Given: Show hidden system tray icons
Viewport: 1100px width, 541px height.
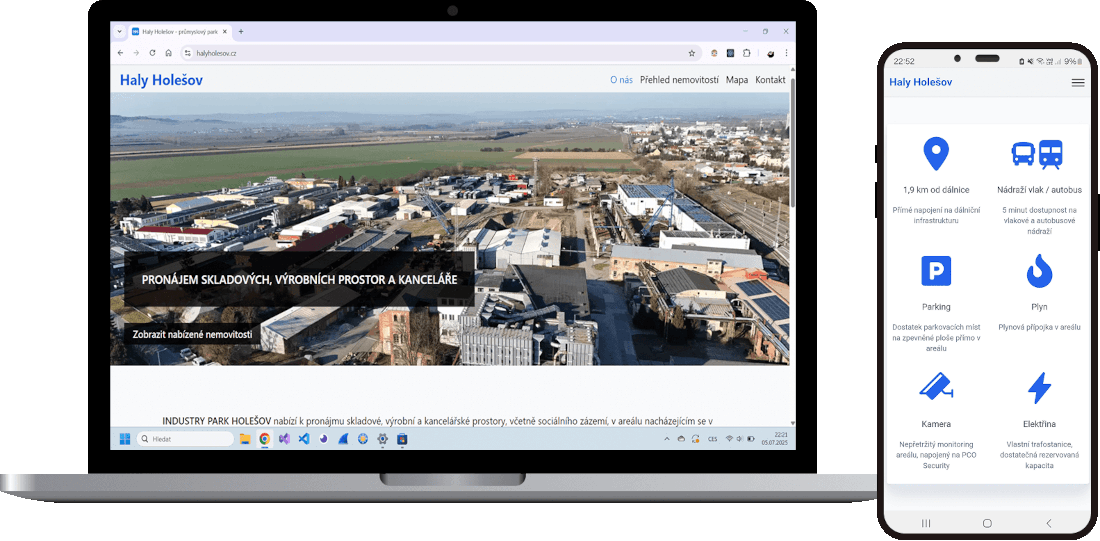Looking at the screenshot, I should pyautogui.click(x=667, y=439).
